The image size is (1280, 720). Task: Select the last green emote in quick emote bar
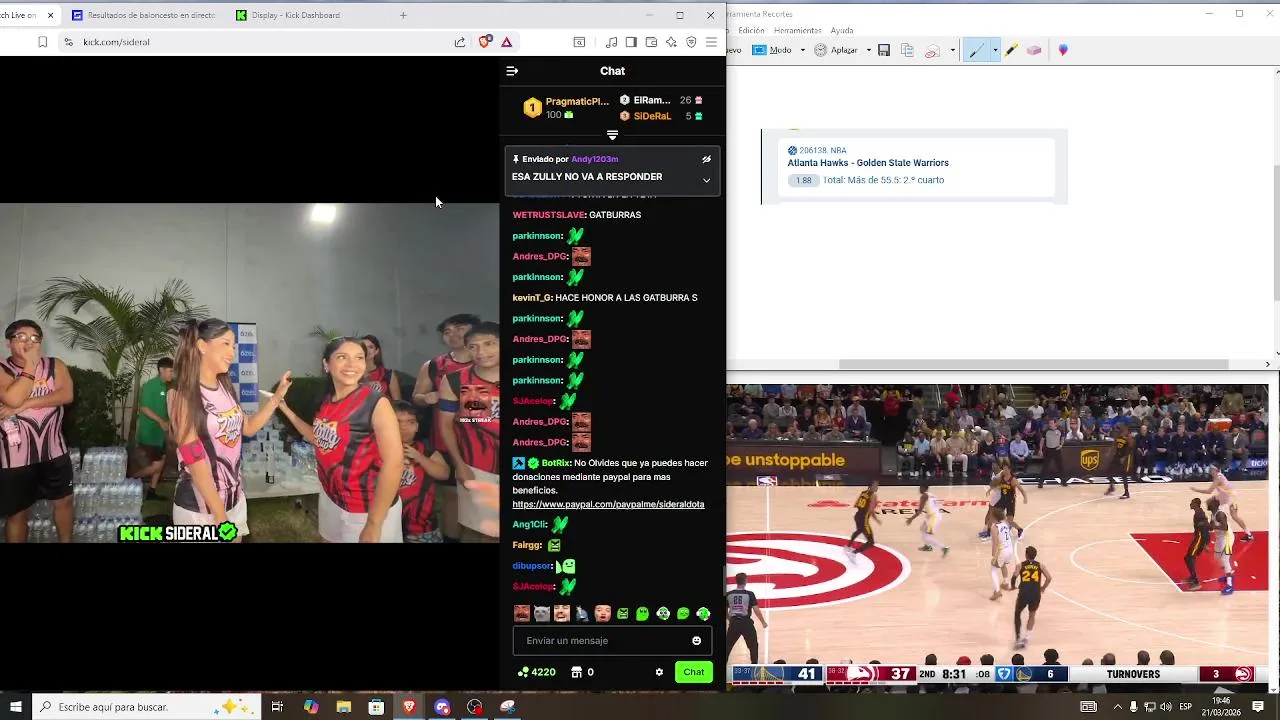point(703,614)
